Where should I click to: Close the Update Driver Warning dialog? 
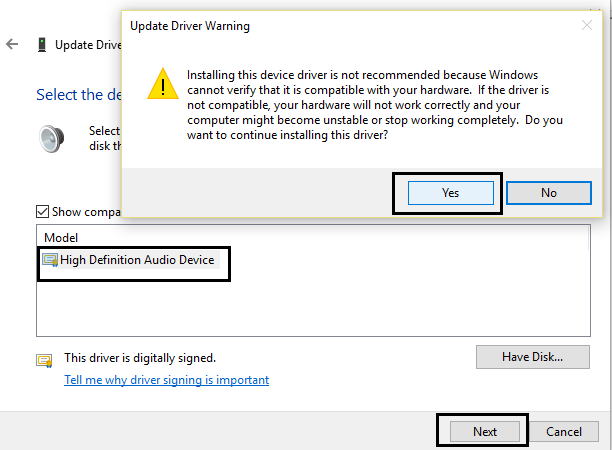587,25
